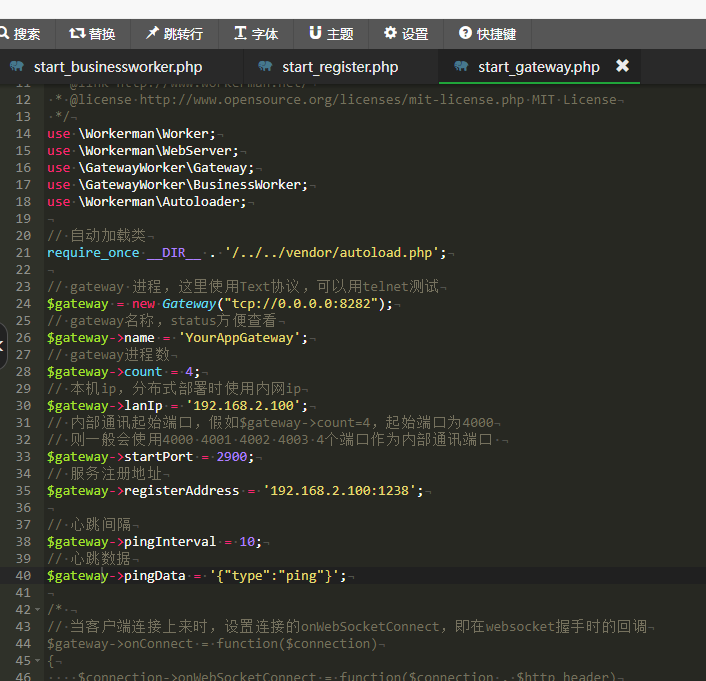Expand the side panel arrow on left edge
The image size is (706, 681).
pyautogui.click(x=3, y=345)
